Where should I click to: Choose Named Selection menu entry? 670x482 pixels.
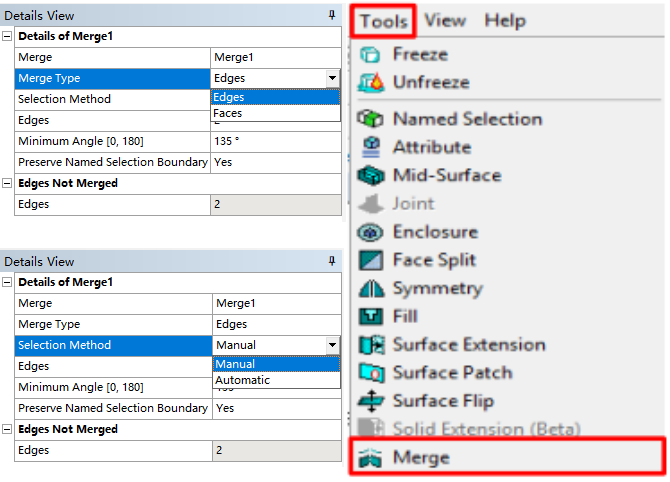coord(467,119)
